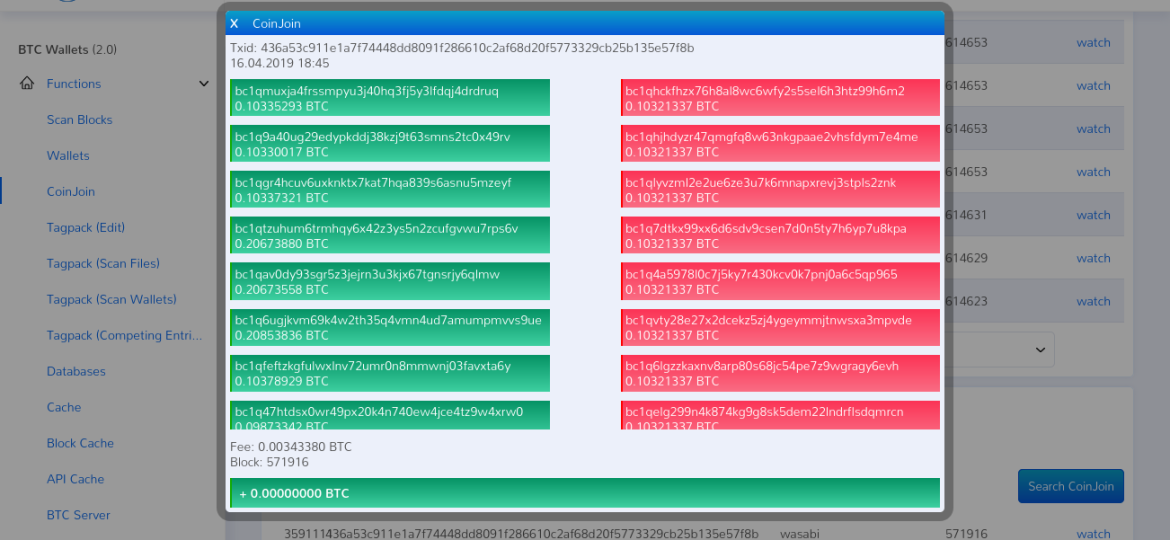Select input address bc1qav0dy93sgr5z3jejrn3u3kjx67tgnsrjy6qlmw
Image resolution: width=1170 pixels, height=540 pixels.
click(x=390, y=281)
